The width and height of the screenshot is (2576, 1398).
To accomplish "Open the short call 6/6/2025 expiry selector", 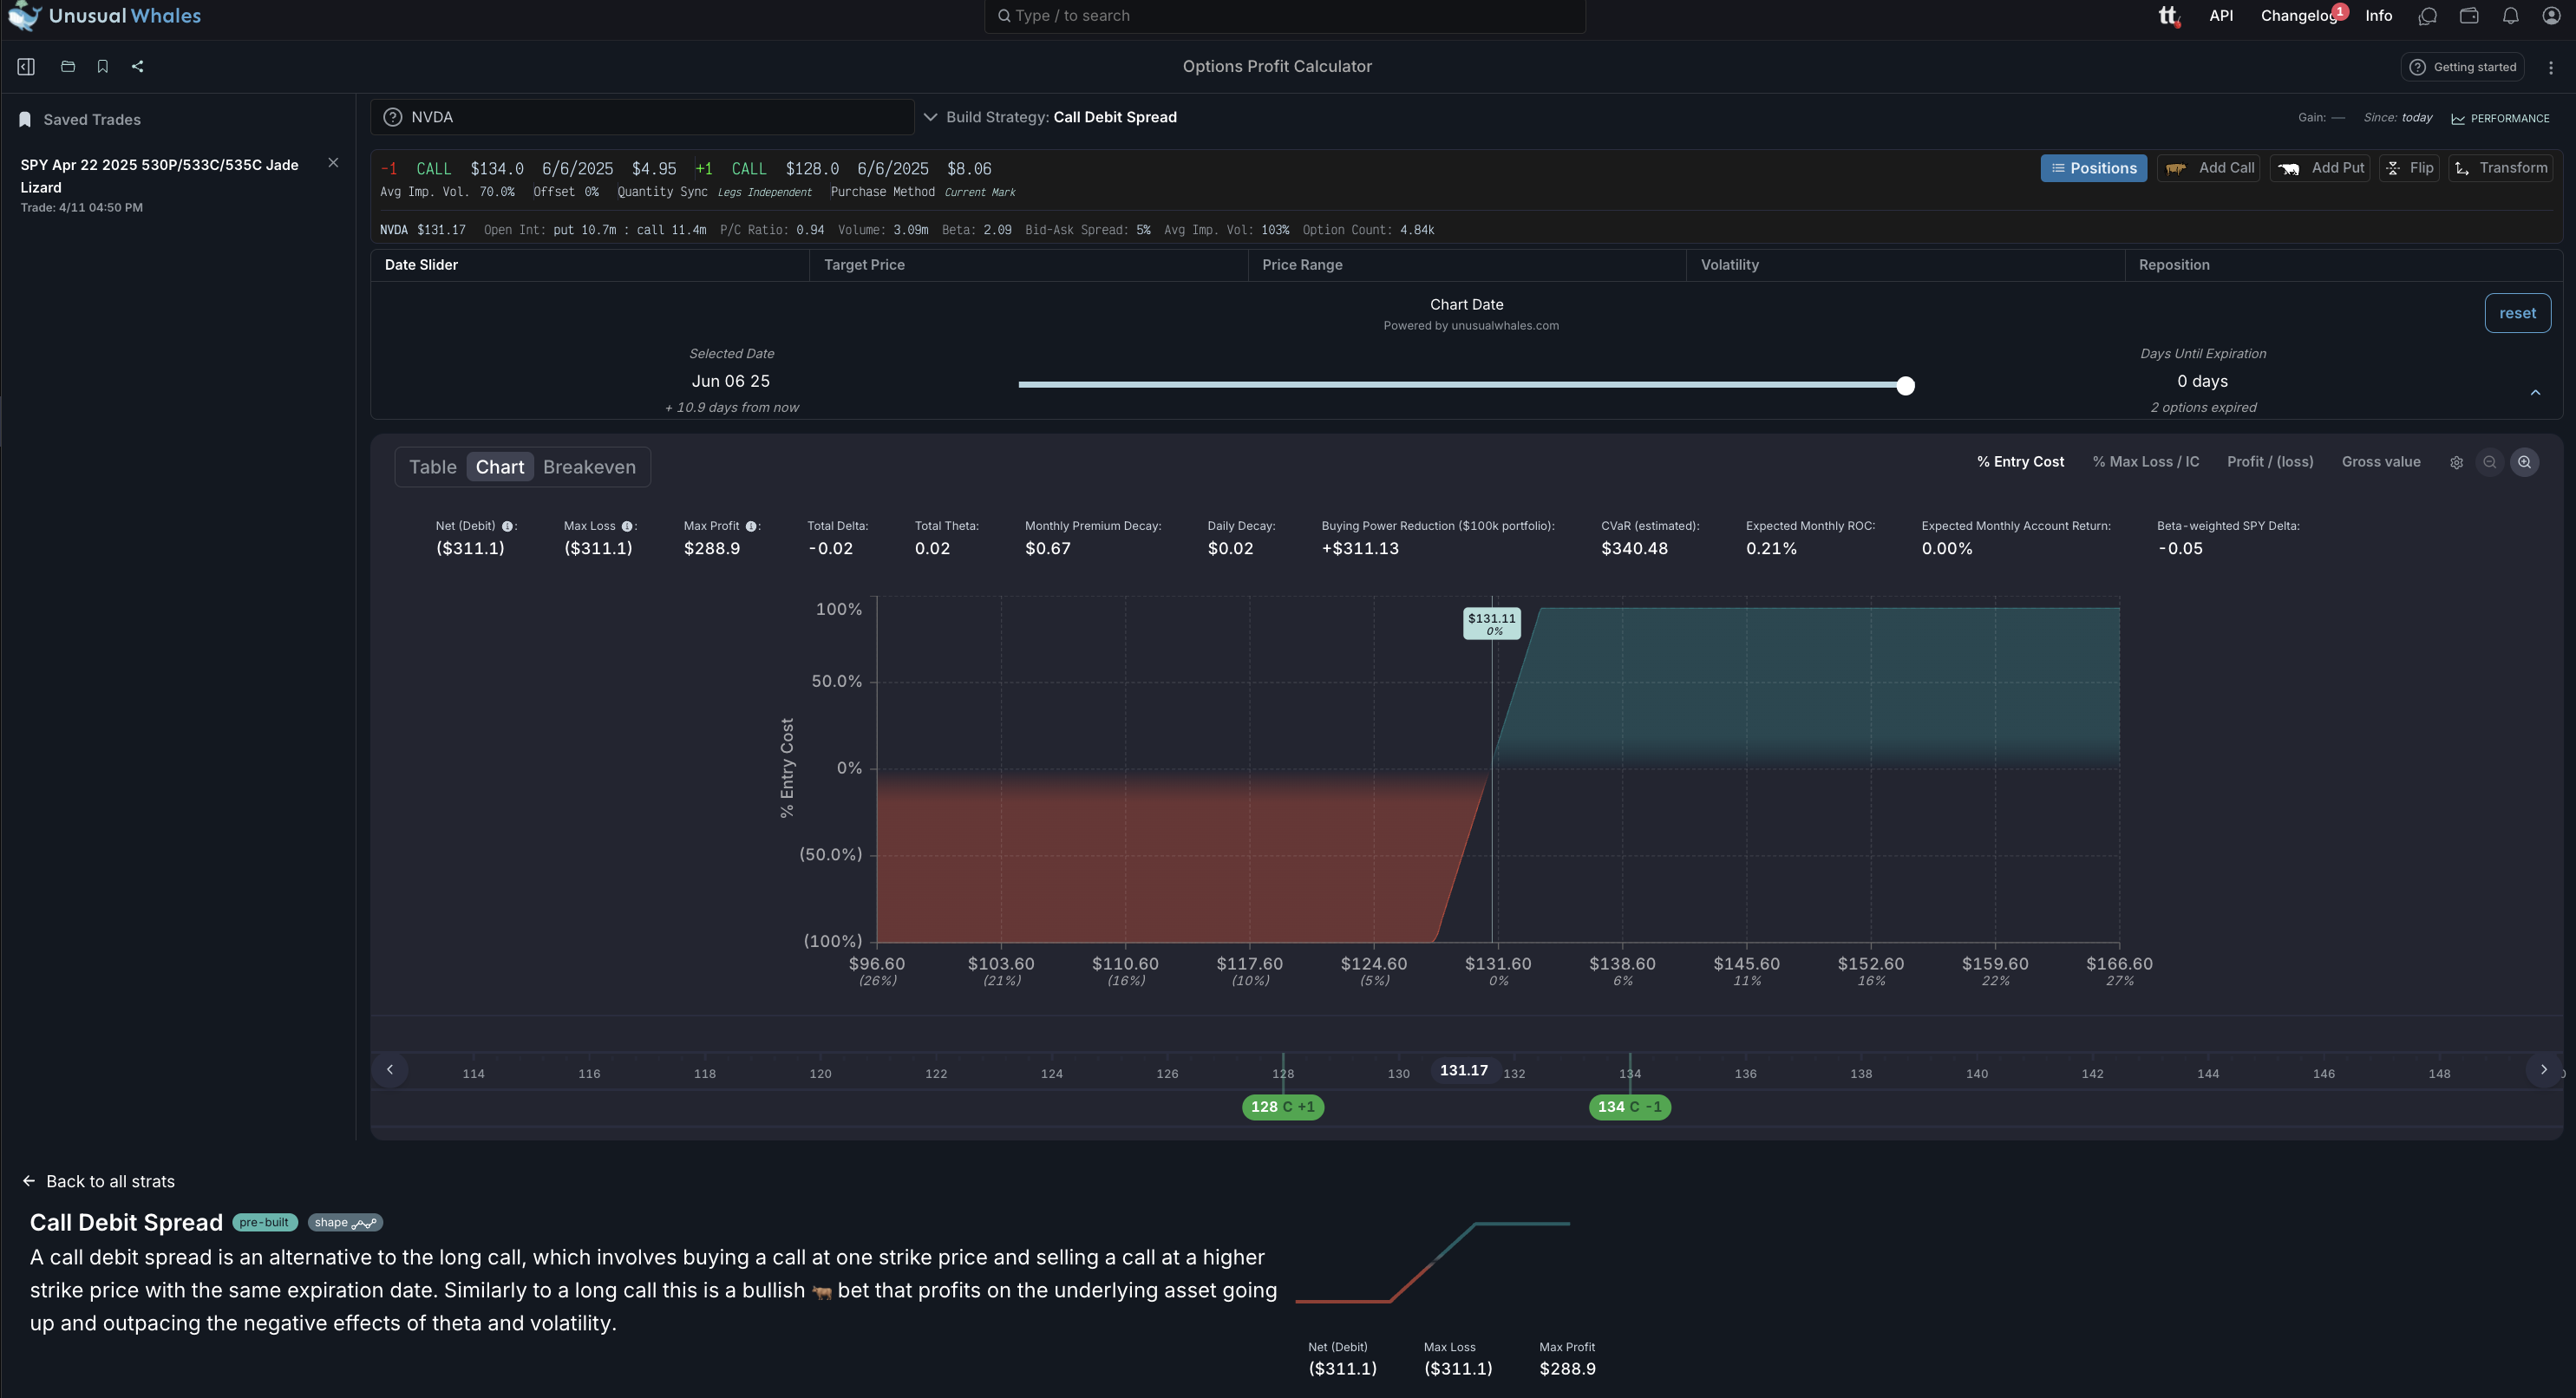I will (577, 169).
